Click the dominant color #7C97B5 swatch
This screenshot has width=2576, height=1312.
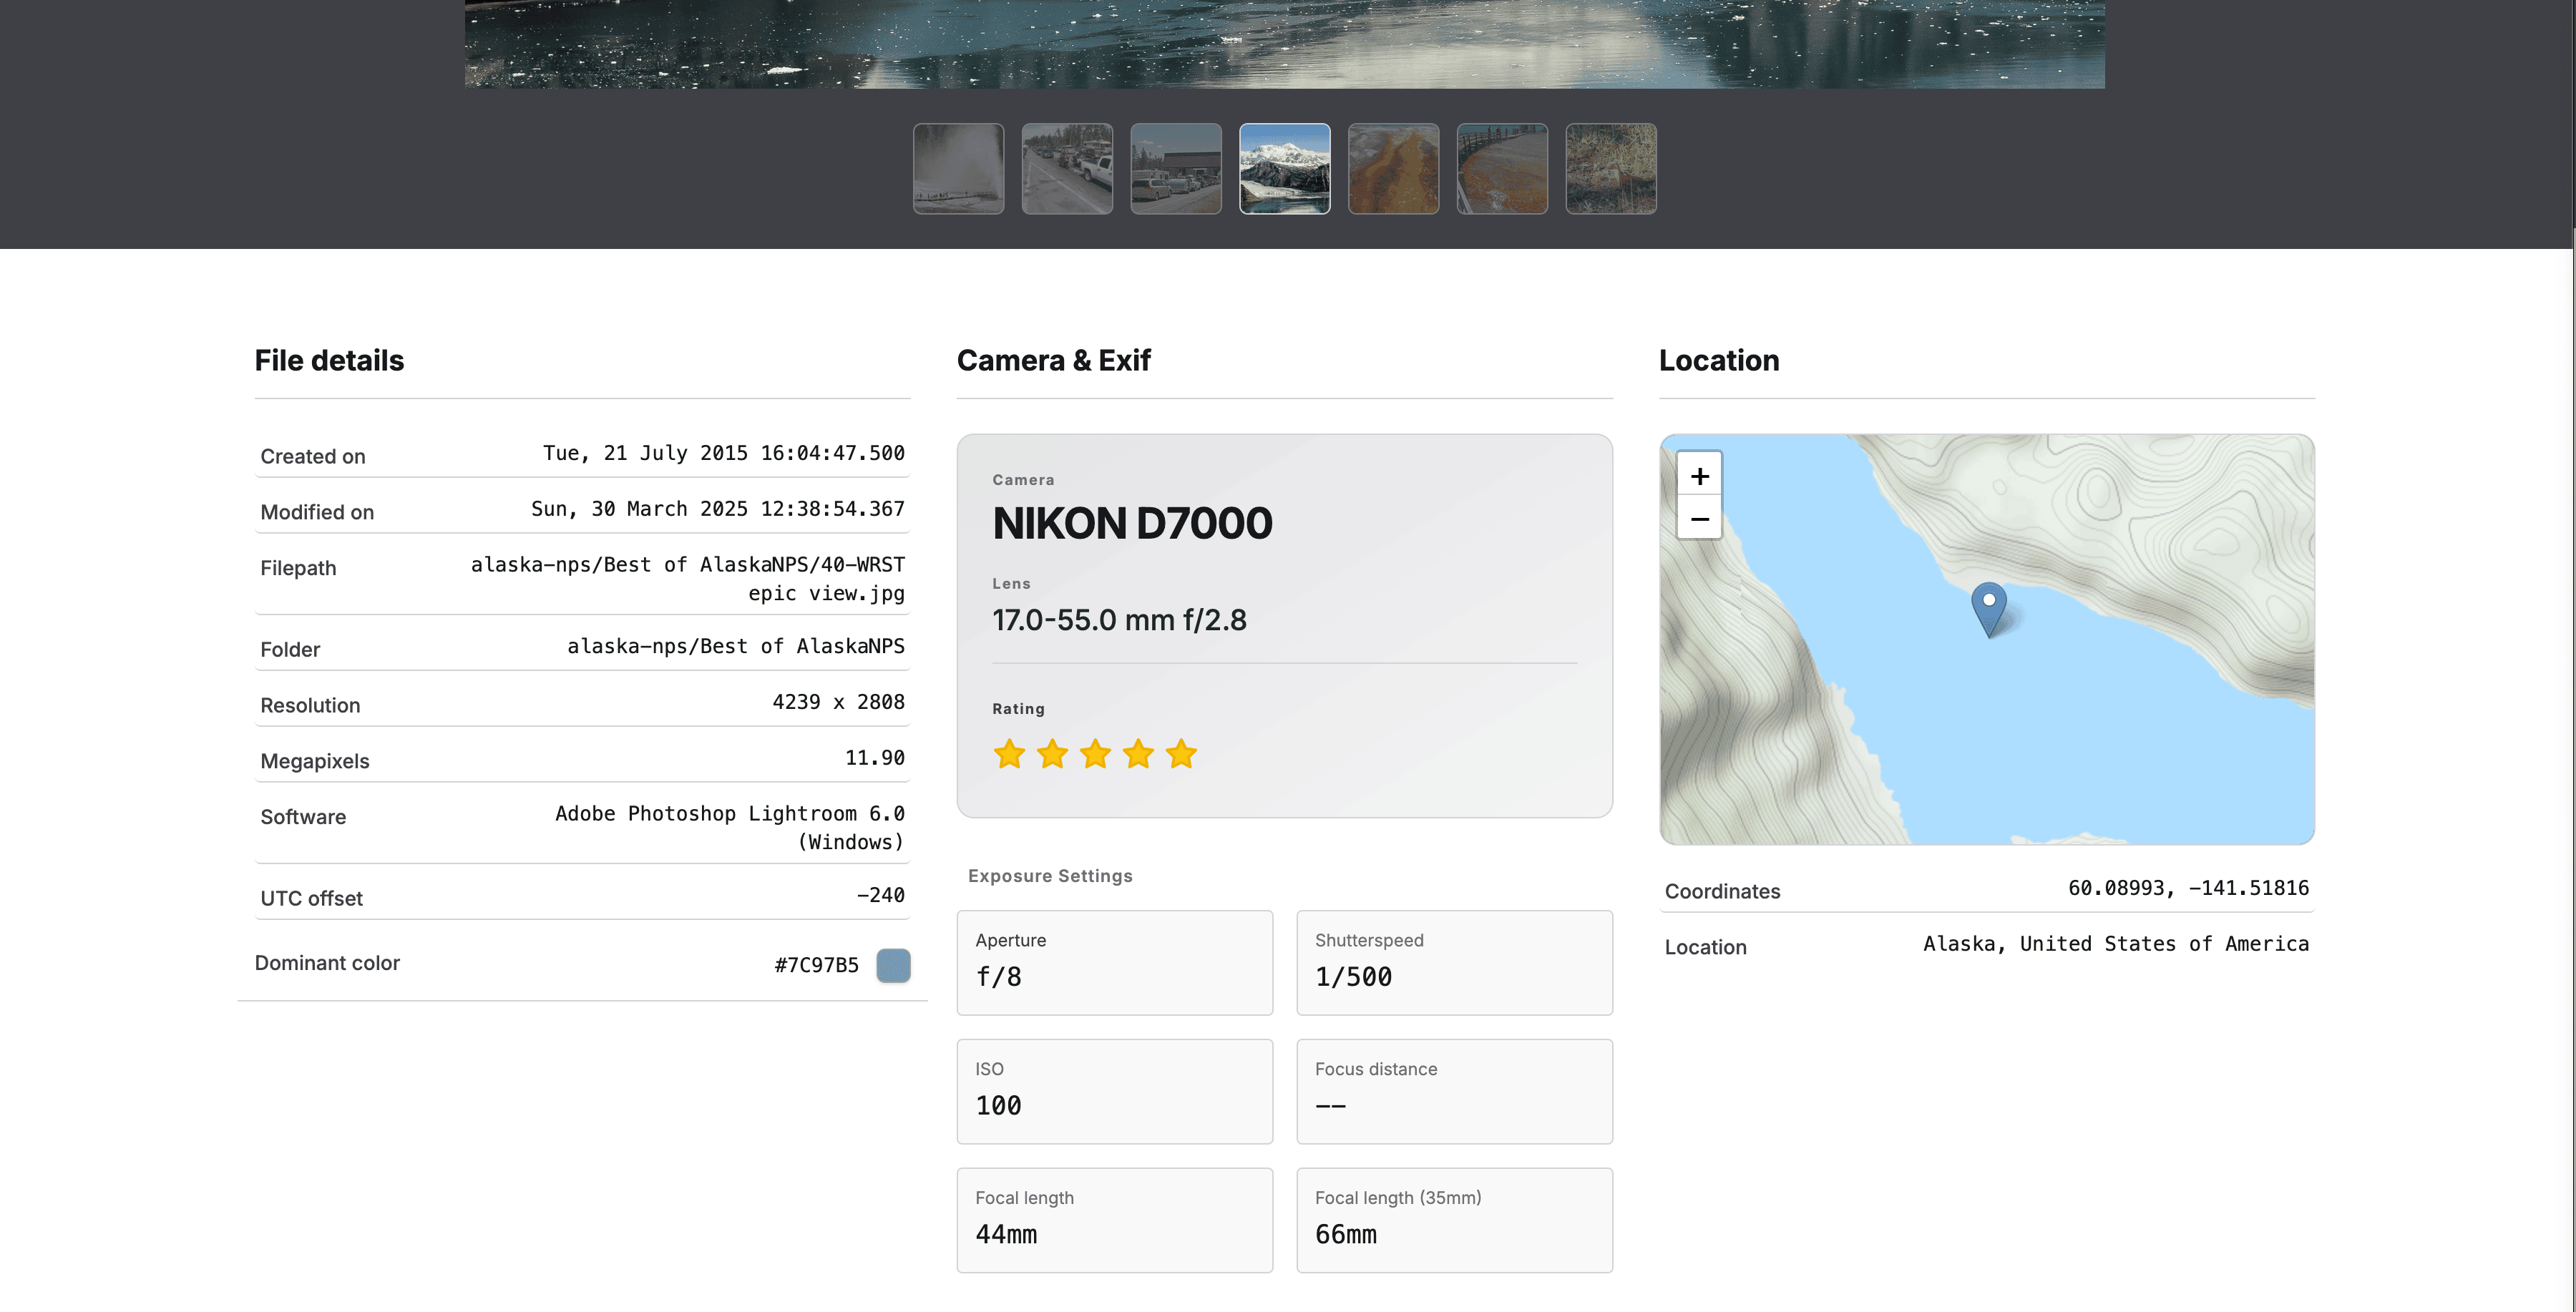click(x=893, y=965)
